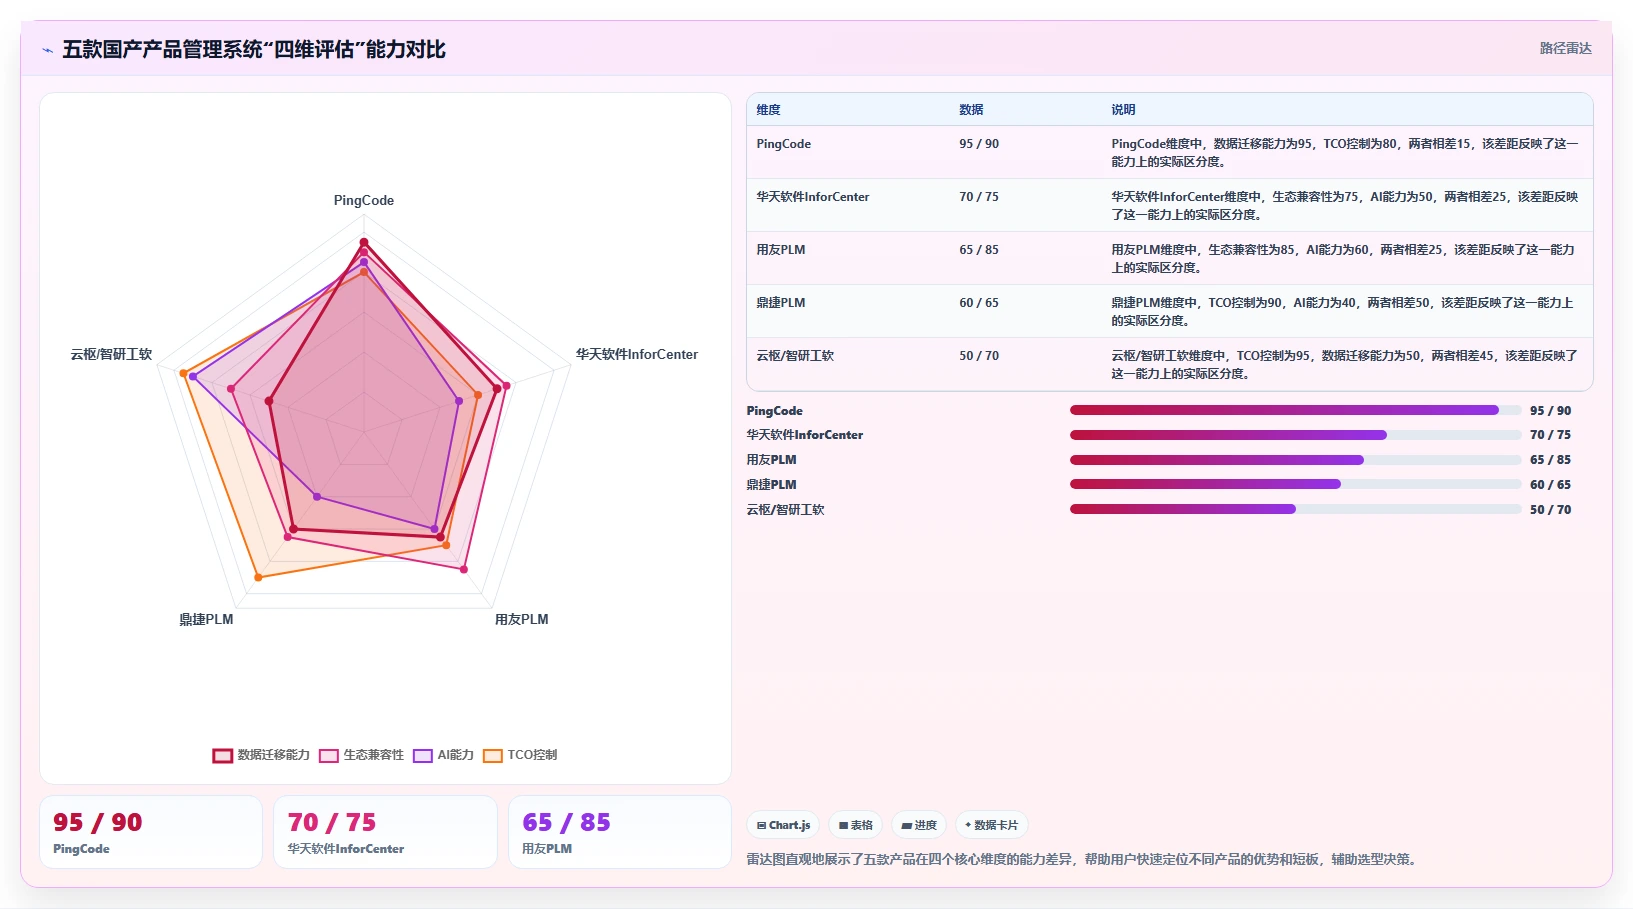Click the 50 / 70 table cell
Screen dimensions: 1633x909
tap(978, 356)
